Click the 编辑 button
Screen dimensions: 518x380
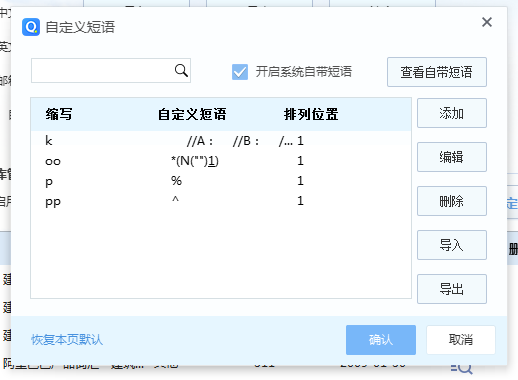[x=452, y=157]
